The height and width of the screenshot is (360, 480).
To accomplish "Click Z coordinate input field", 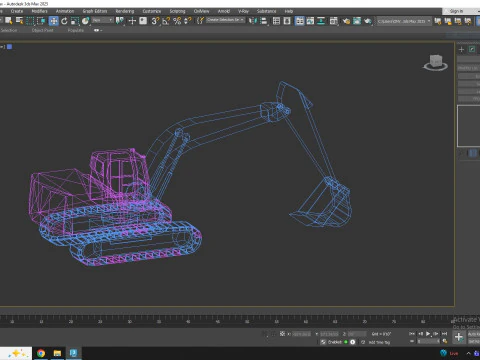I will pyautogui.click(x=357, y=334).
